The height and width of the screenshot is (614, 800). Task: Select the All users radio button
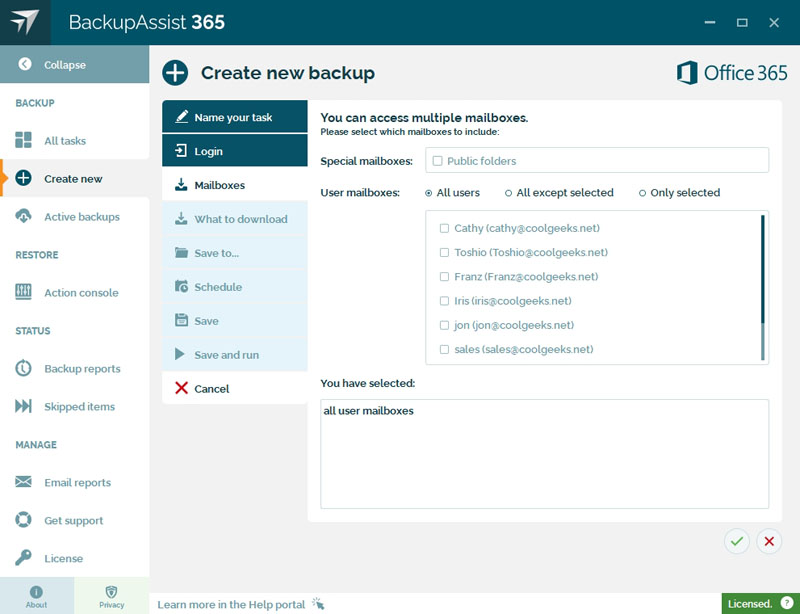coord(429,193)
